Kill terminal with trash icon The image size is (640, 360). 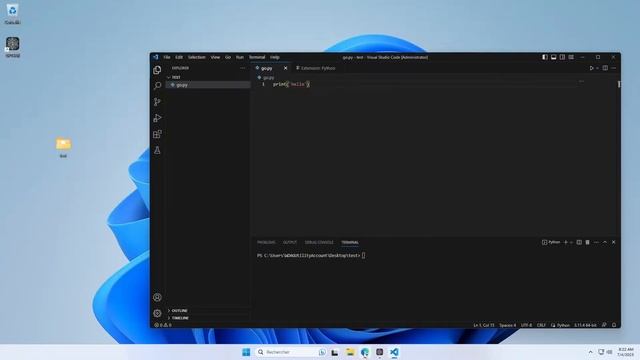pos(587,242)
